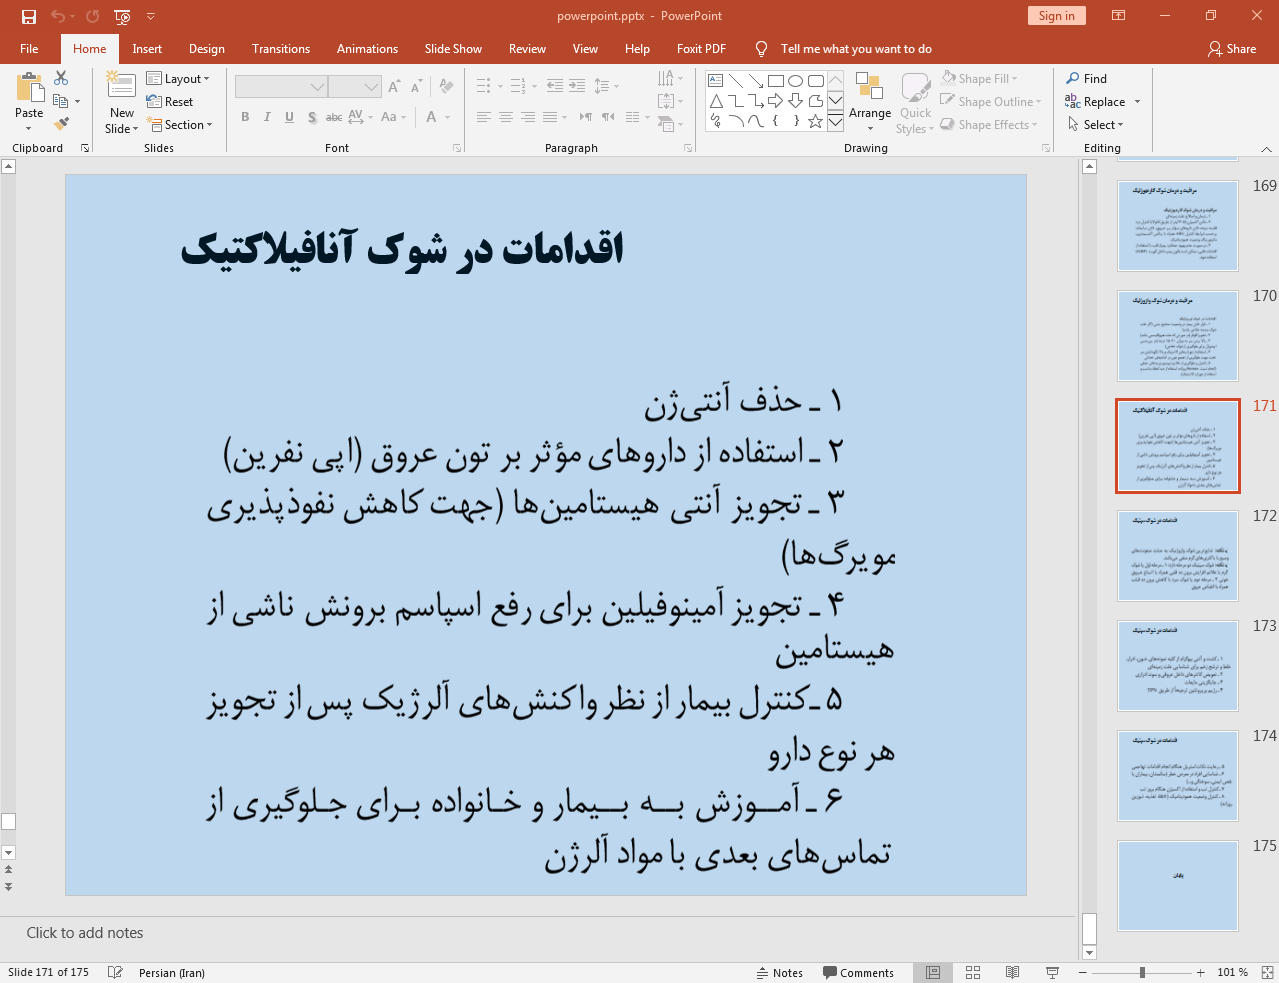Click the Undo arrow icon
This screenshot has width=1279, height=983.
click(x=58, y=16)
